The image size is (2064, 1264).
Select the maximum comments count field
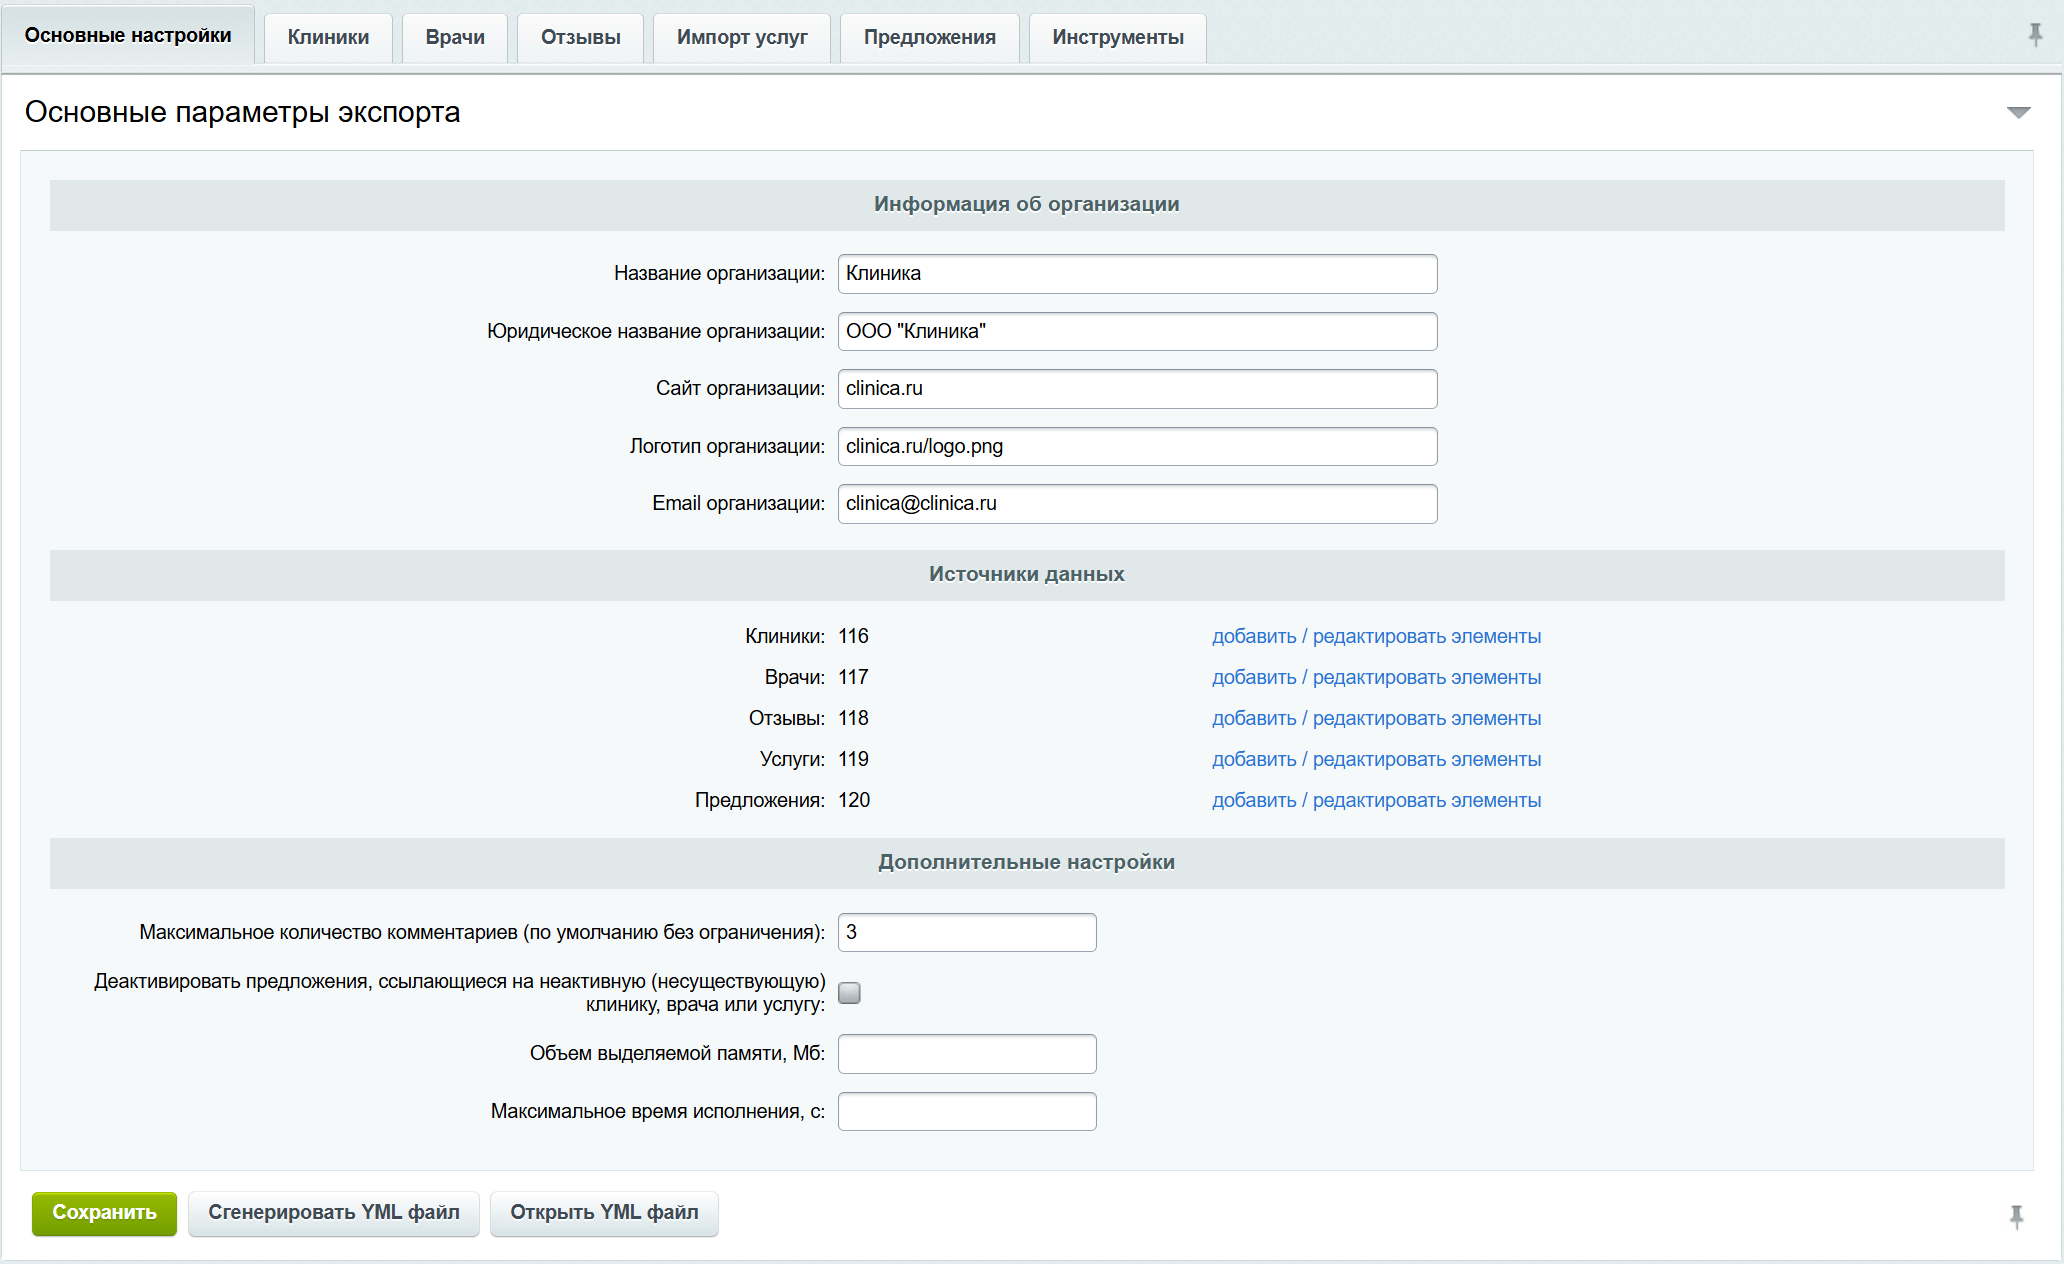point(966,932)
